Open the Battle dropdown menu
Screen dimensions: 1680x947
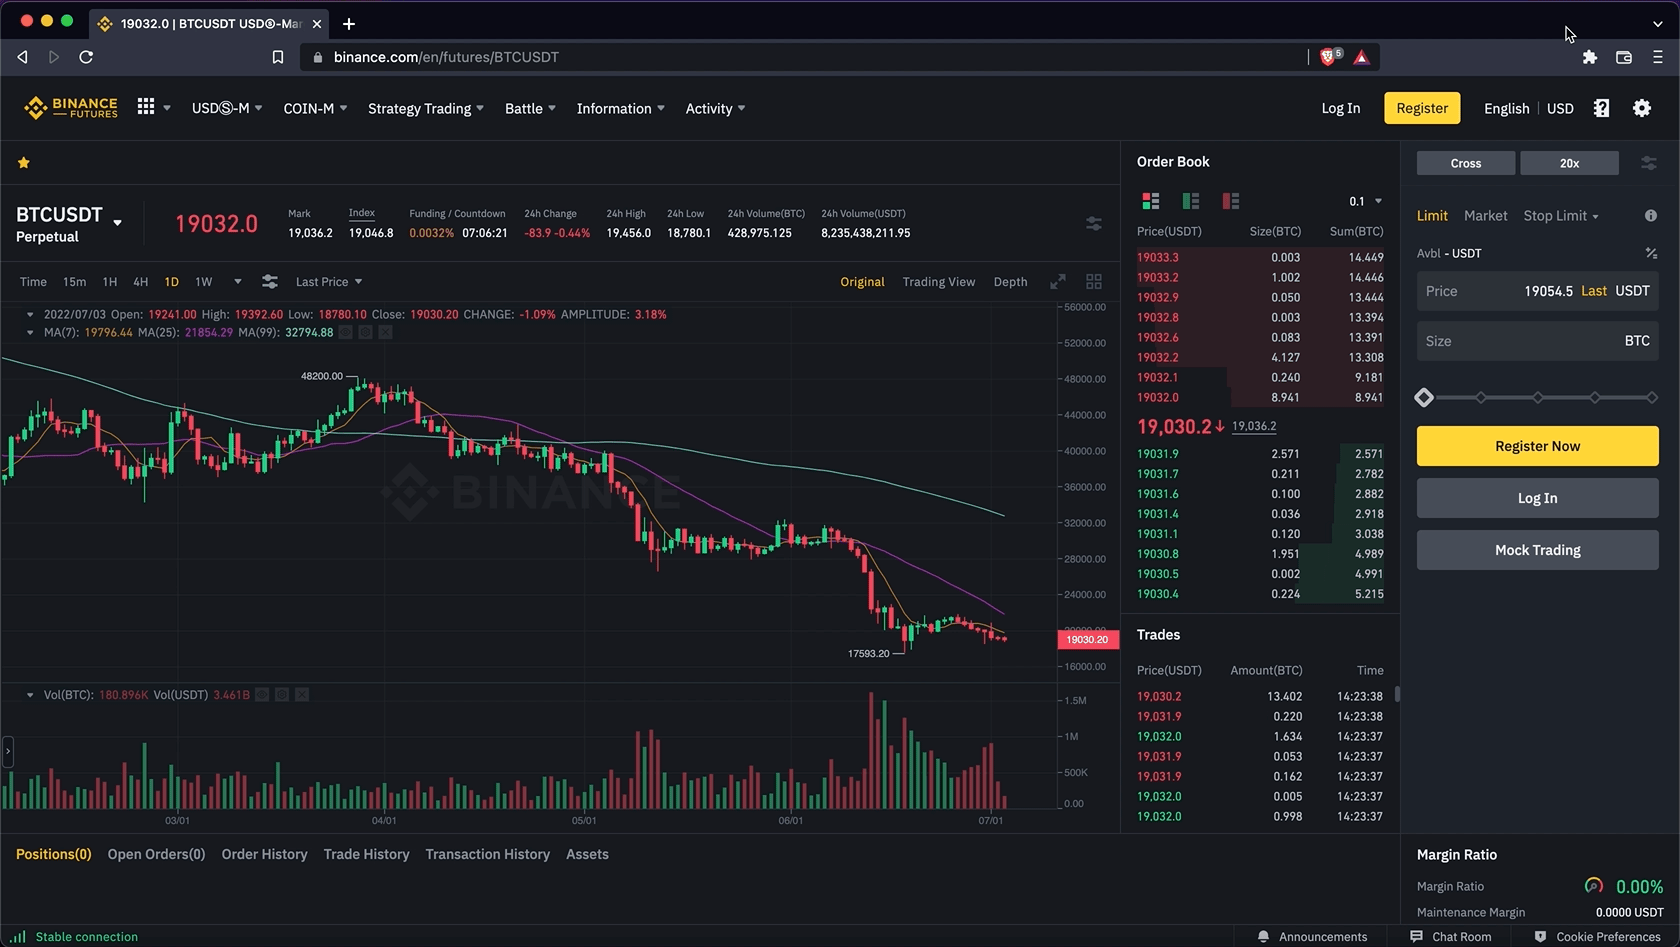coord(530,108)
